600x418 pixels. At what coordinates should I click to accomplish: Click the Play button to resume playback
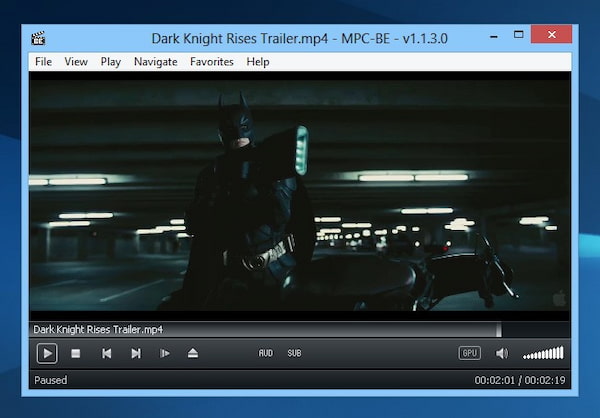pyautogui.click(x=47, y=353)
